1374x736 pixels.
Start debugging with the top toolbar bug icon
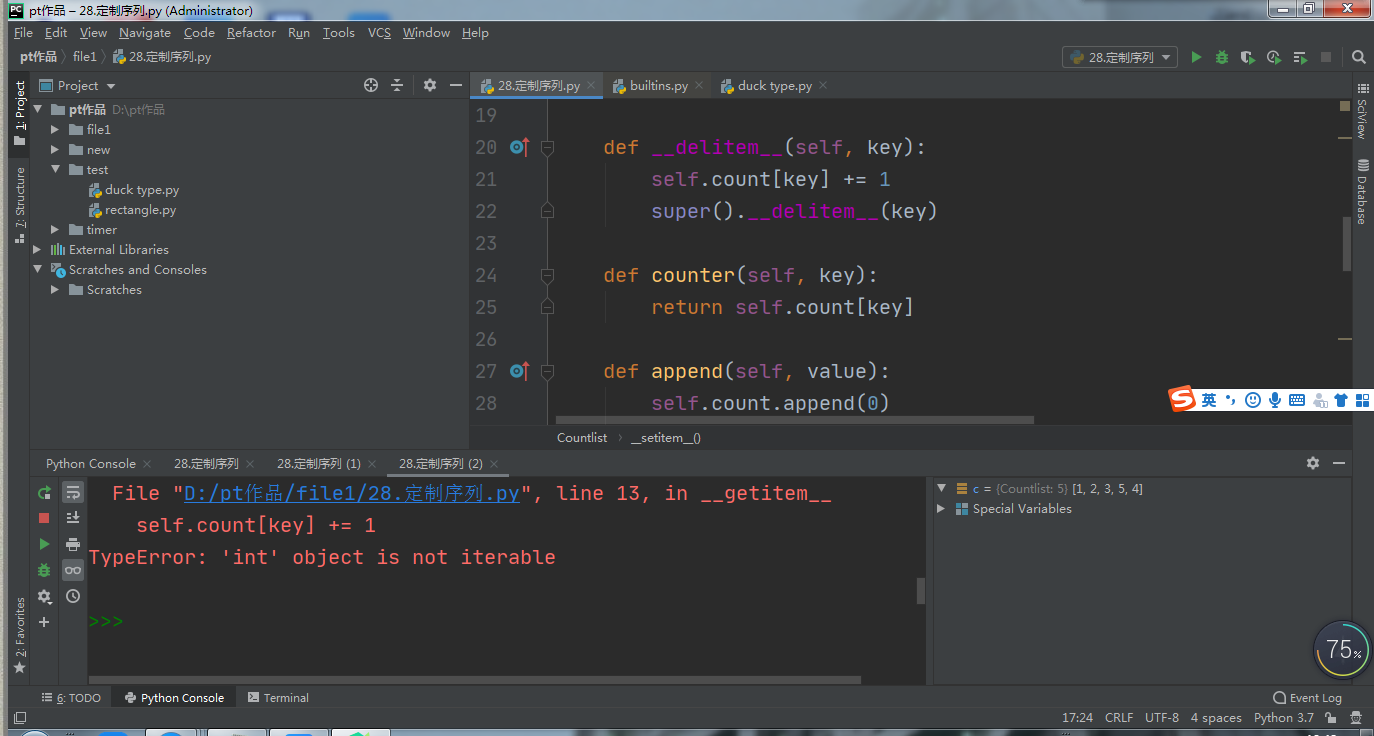pyautogui.click(x=1222, y=58)
